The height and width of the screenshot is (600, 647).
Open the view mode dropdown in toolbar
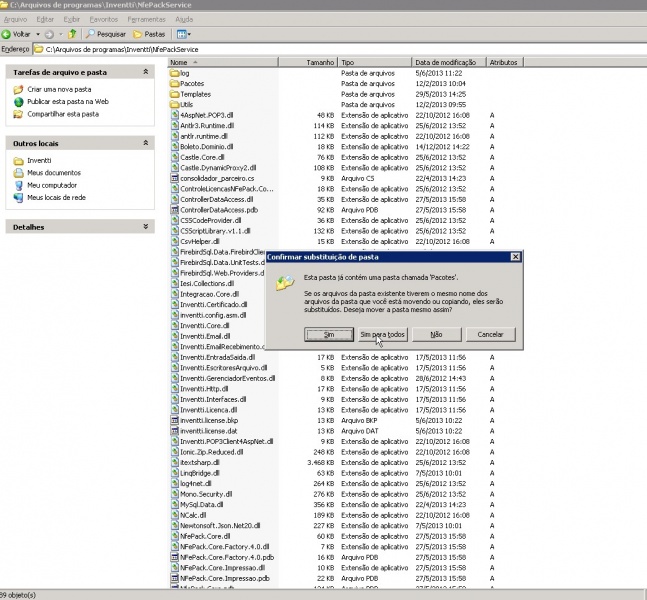185,34
